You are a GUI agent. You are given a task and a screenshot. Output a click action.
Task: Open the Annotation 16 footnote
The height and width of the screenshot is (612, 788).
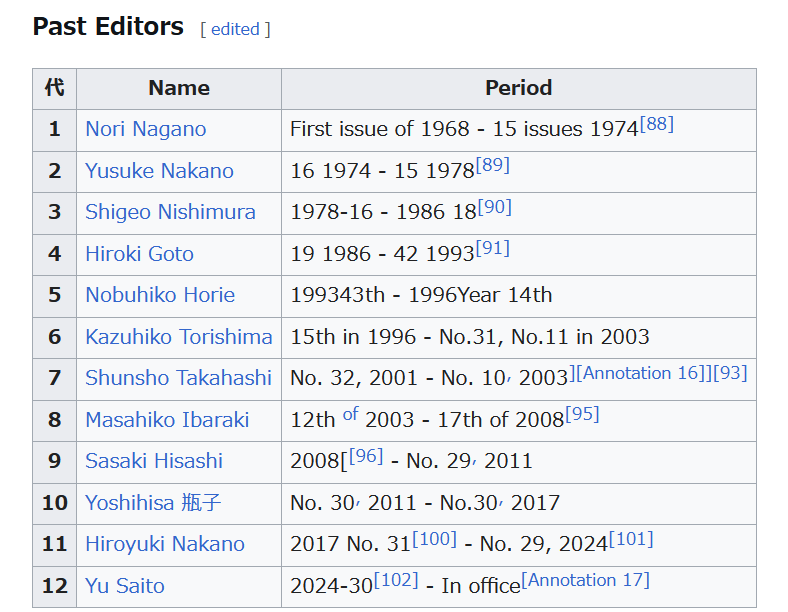tap(640, 373)
